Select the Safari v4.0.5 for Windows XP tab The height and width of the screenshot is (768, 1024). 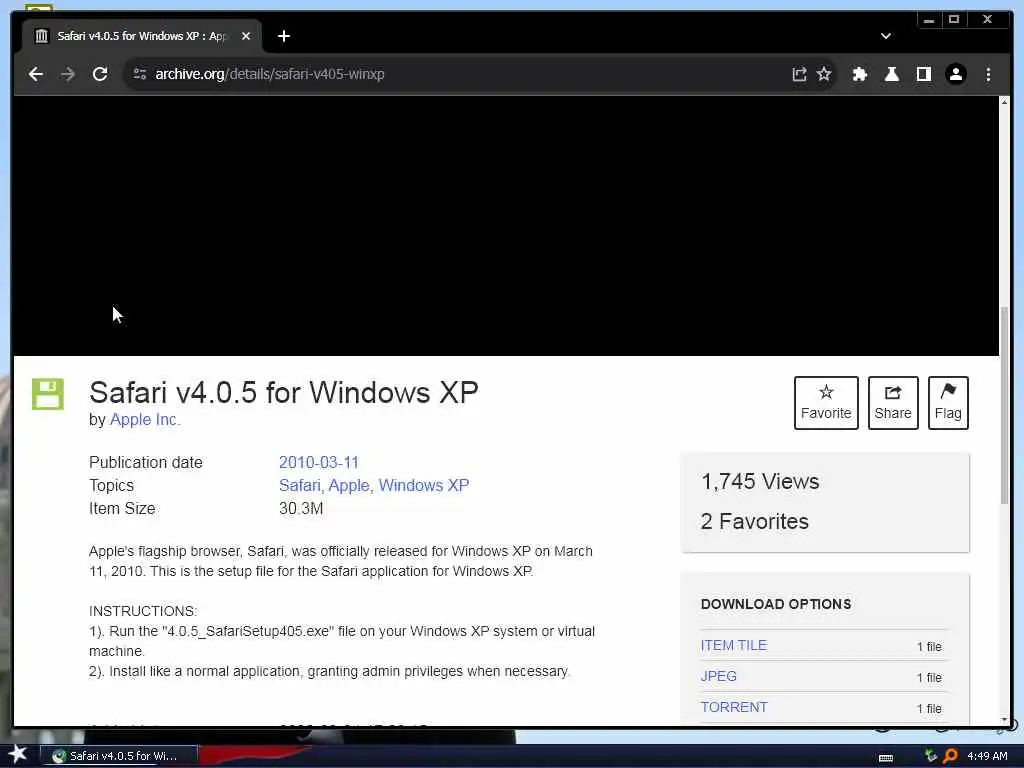(x=142, y=36)
